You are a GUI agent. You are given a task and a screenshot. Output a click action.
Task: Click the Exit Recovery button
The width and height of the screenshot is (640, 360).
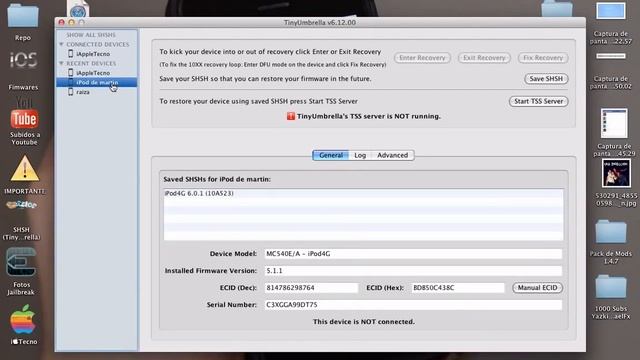[x=484, y=58]
